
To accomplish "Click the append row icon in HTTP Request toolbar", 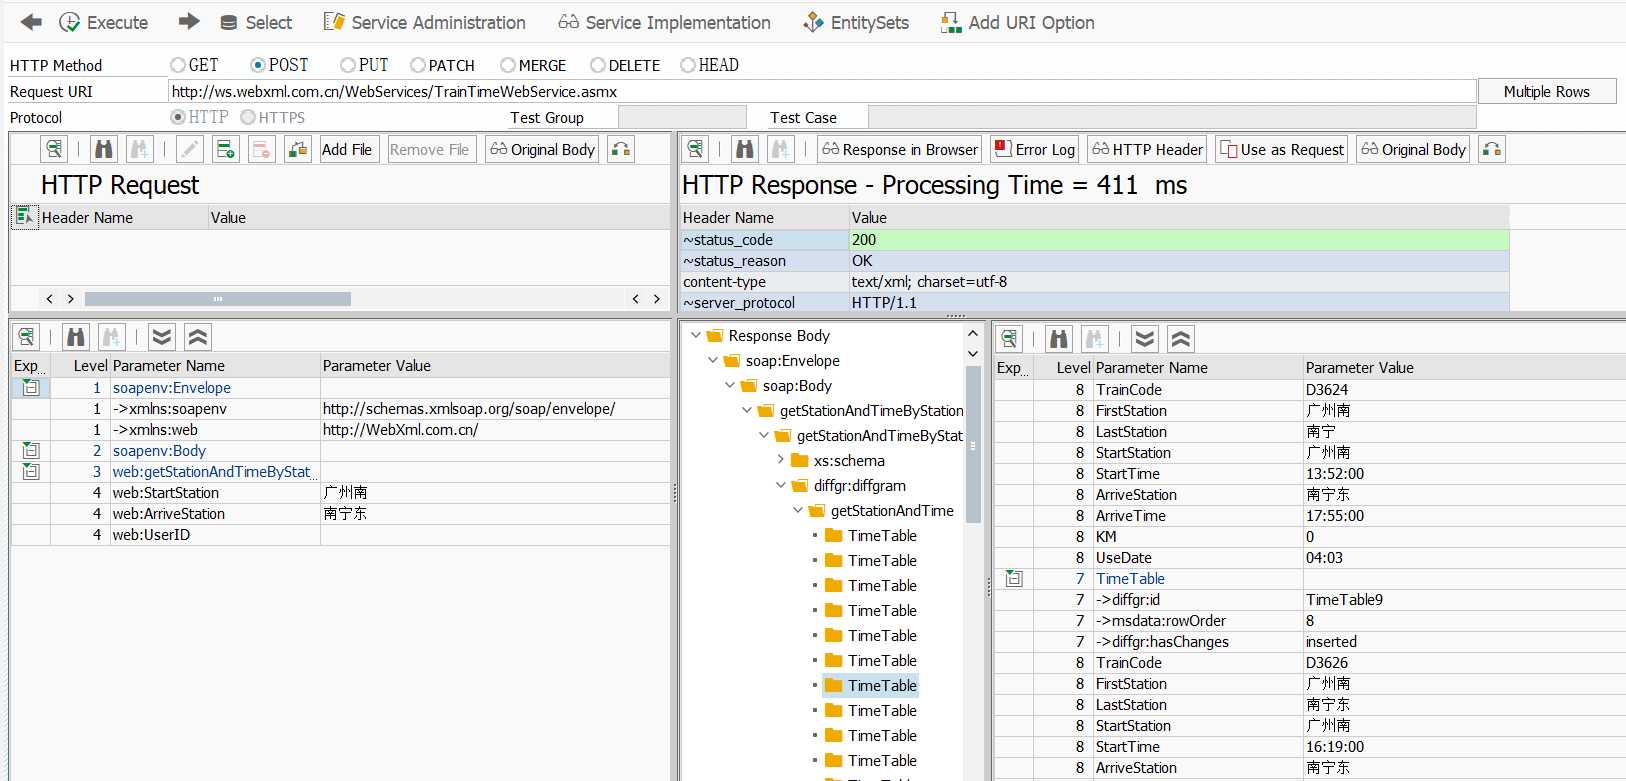I will point(226,149).
